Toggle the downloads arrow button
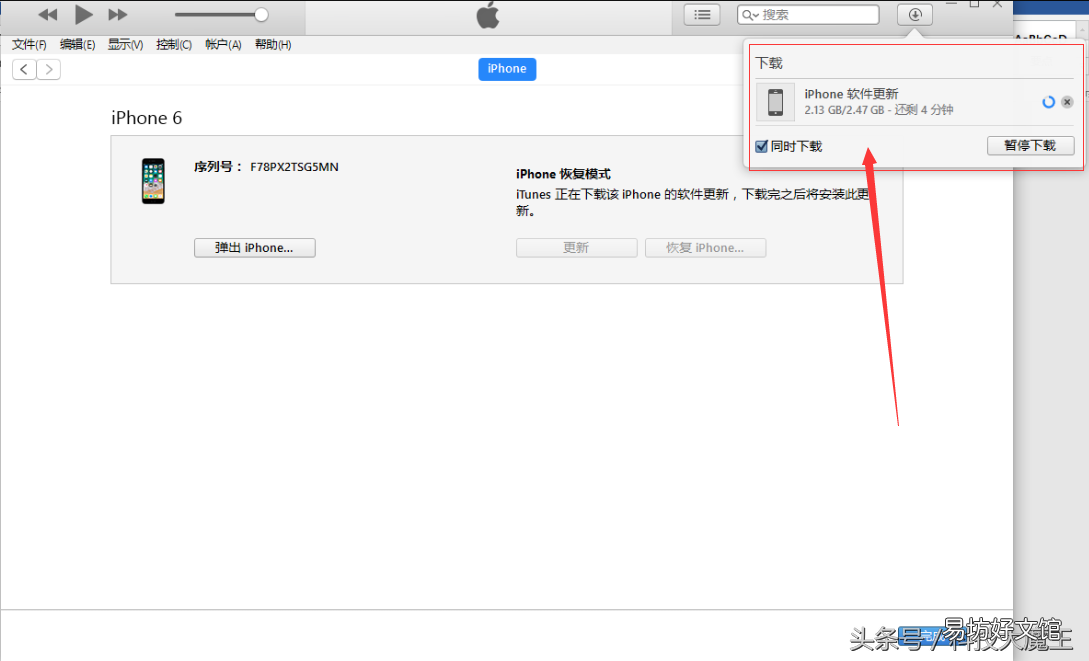 coord(915,15)
